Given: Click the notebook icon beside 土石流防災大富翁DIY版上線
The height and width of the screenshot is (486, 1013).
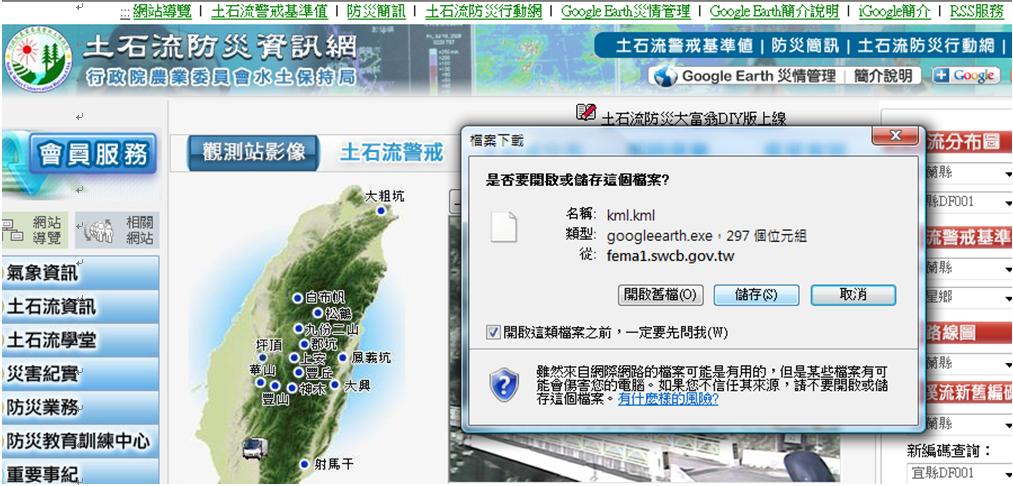Looking at the screenshot, I should click(585, 112).
